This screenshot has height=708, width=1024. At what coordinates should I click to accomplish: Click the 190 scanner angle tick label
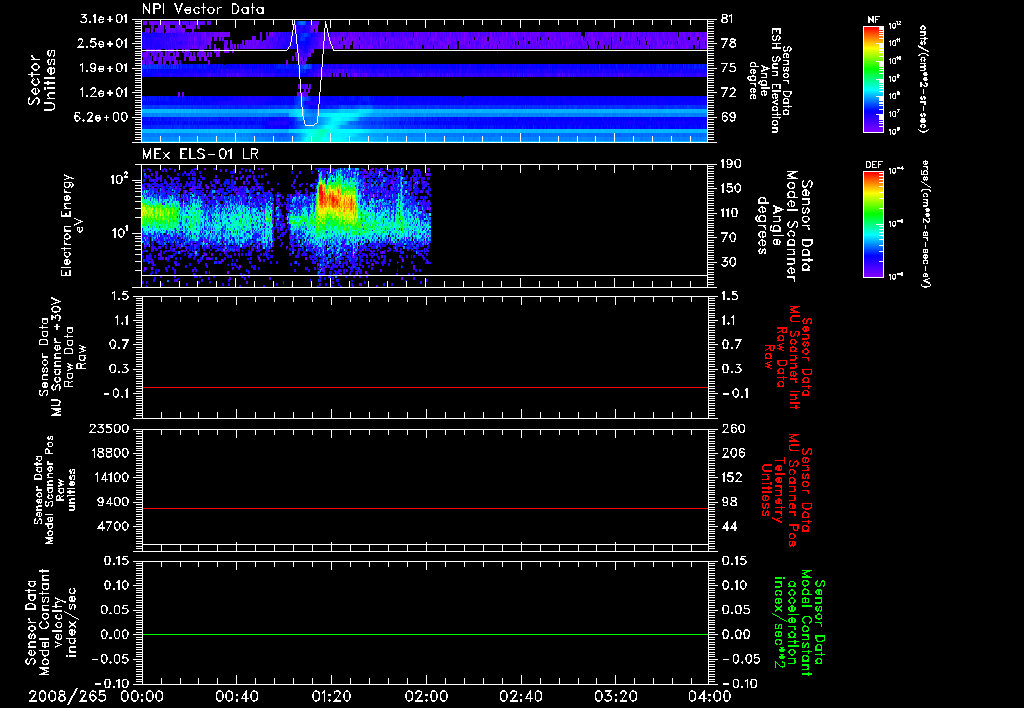coord(732,164)
